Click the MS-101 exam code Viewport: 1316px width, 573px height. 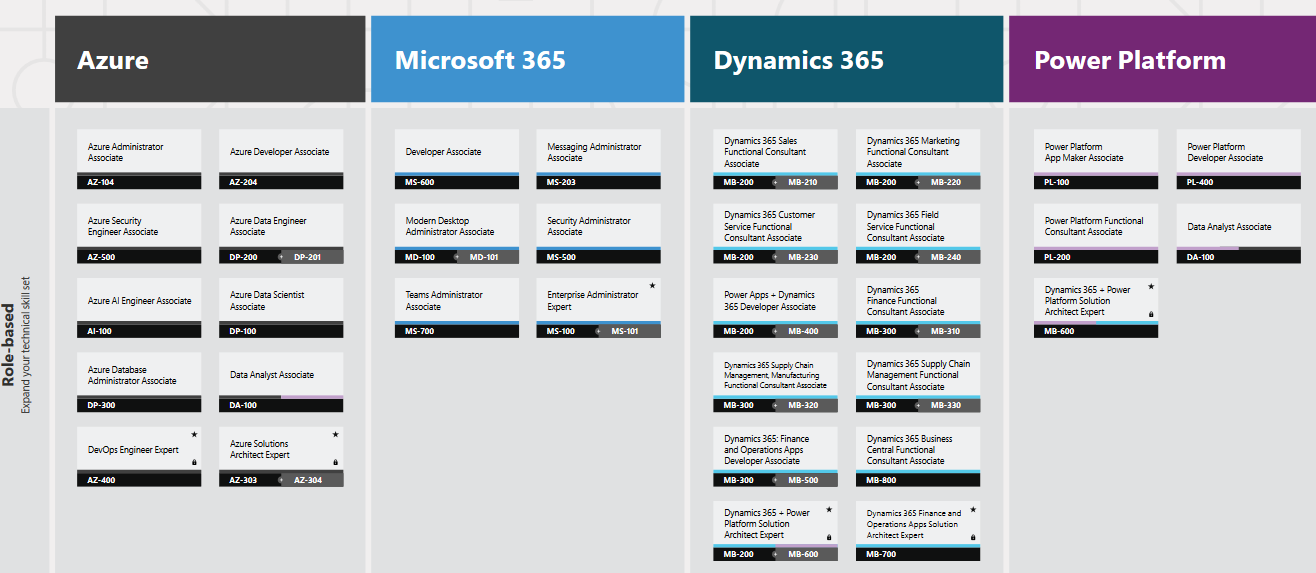point(625,331)
